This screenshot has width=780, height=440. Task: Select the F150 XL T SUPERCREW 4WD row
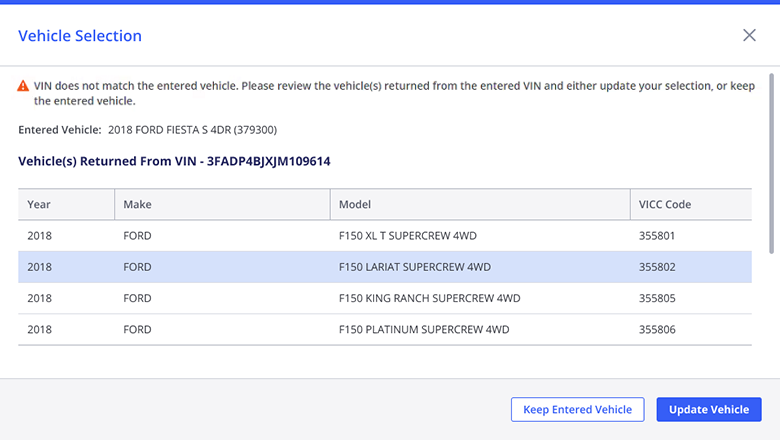pyautogui.click(x=385, y=236)
